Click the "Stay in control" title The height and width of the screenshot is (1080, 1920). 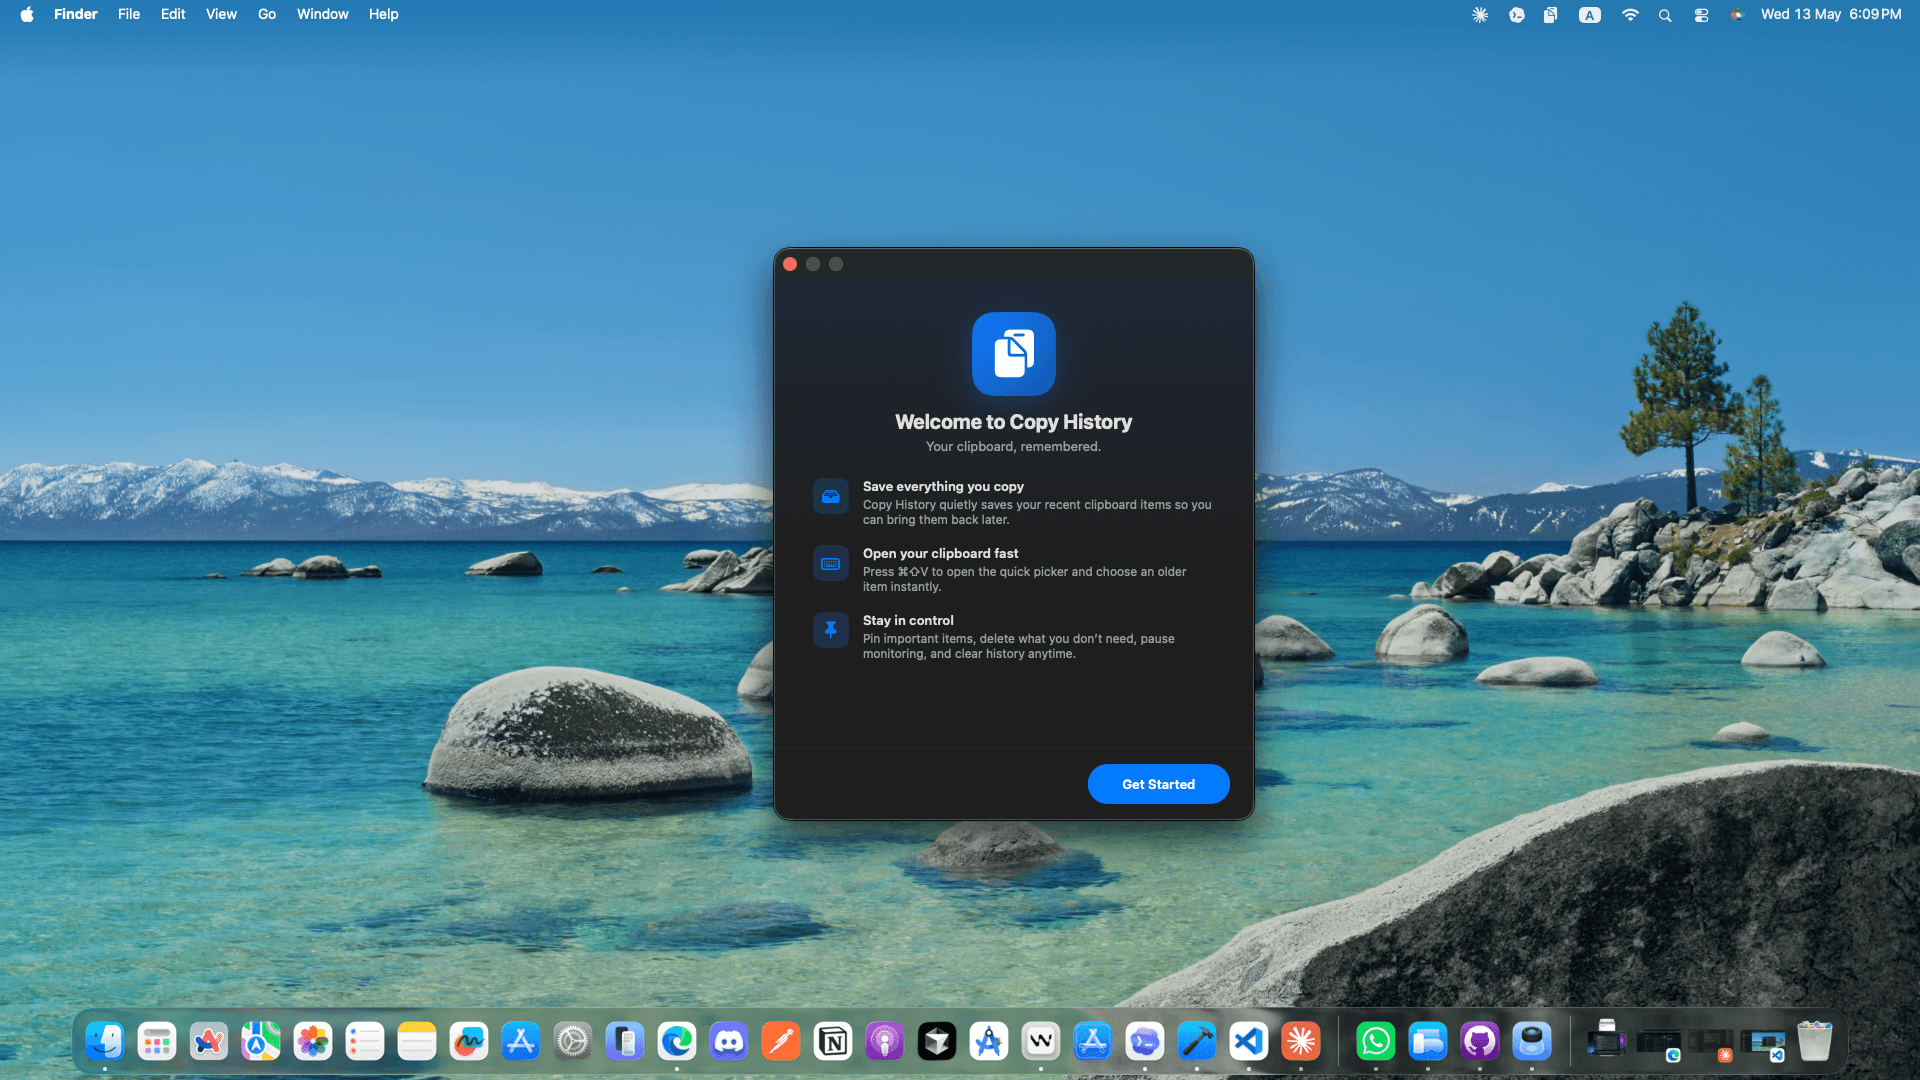pos(908,620)
